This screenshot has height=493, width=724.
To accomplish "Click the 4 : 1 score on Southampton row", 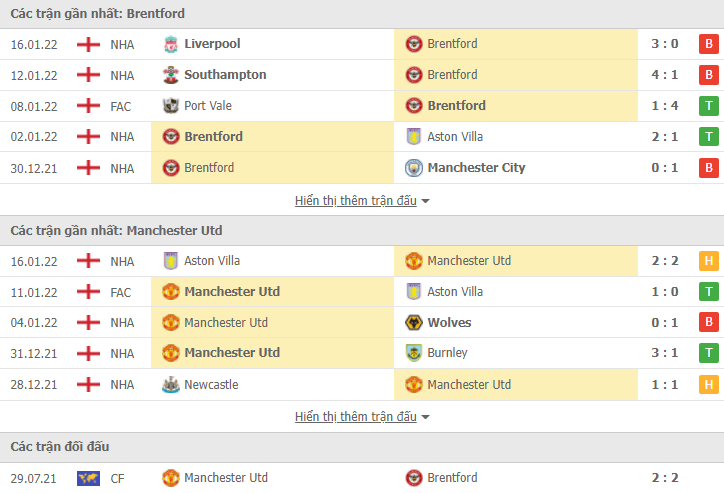I will coord(665,75).
